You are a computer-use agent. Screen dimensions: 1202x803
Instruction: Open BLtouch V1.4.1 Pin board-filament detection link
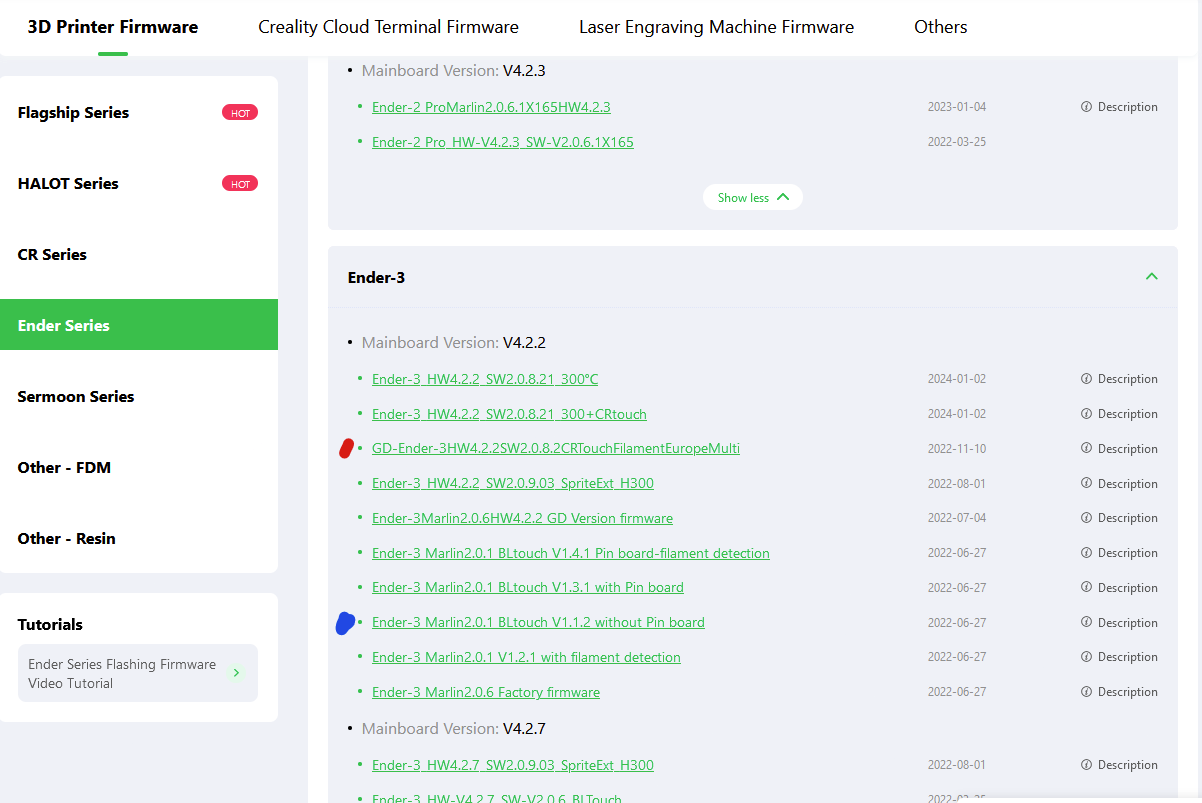click(571, 553)
